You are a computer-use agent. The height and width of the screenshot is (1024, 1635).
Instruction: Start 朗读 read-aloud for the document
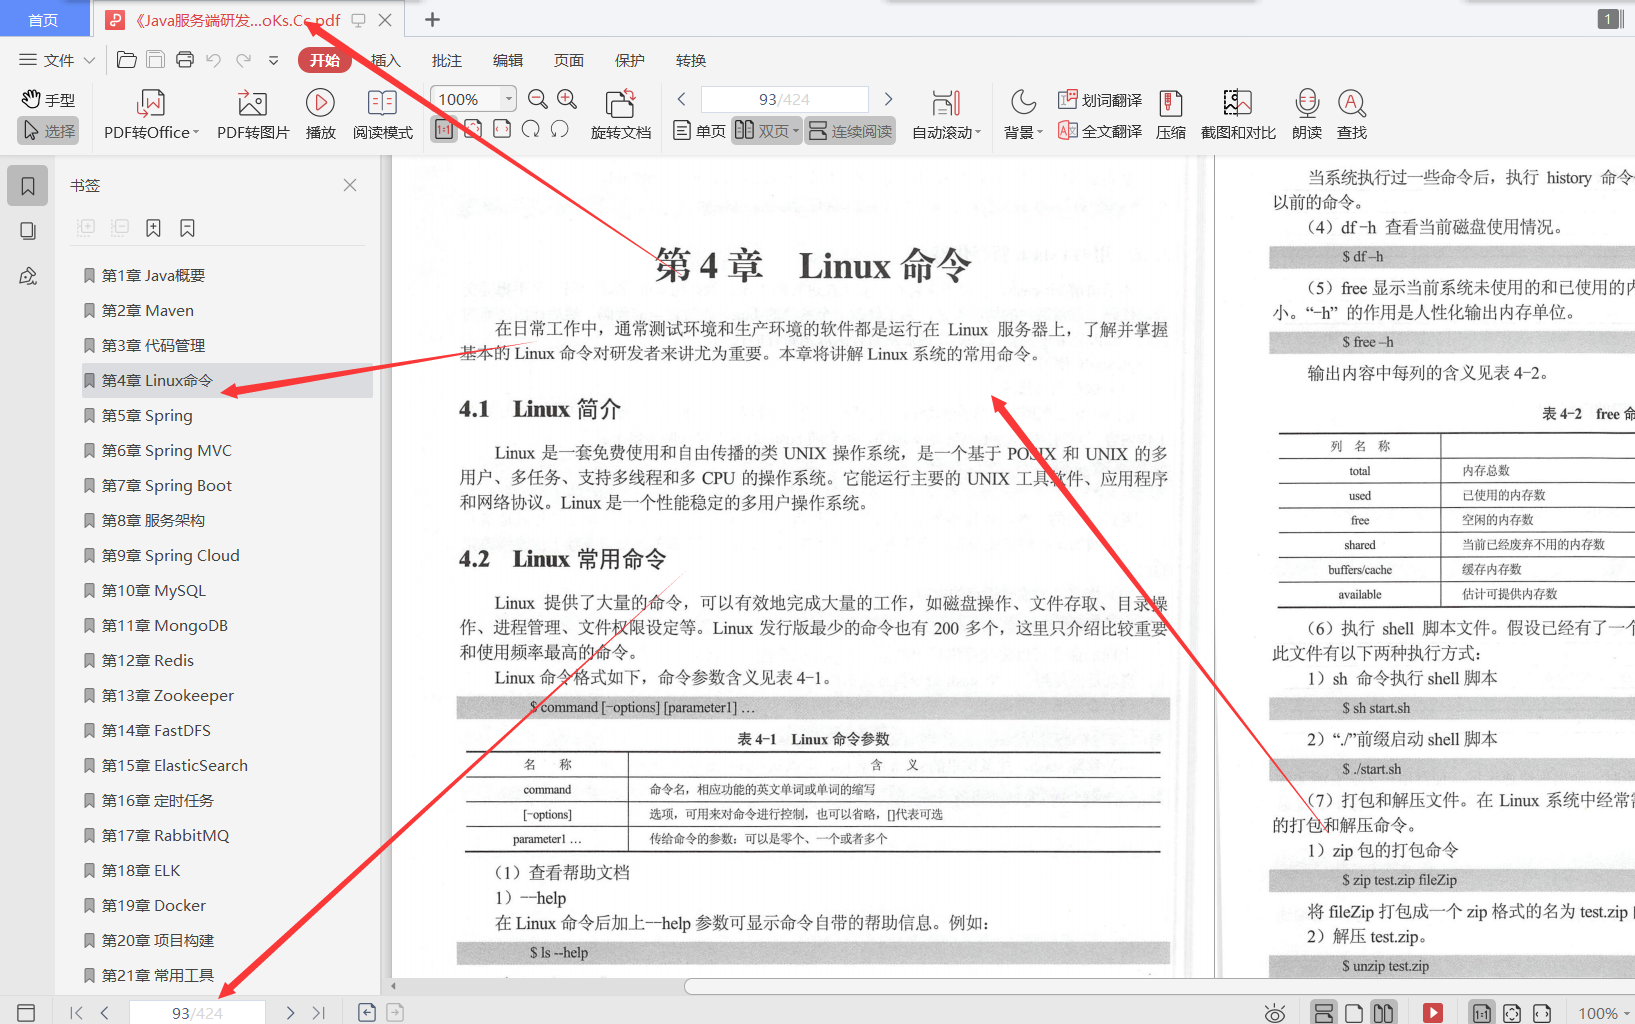(x=1305, y=113)
